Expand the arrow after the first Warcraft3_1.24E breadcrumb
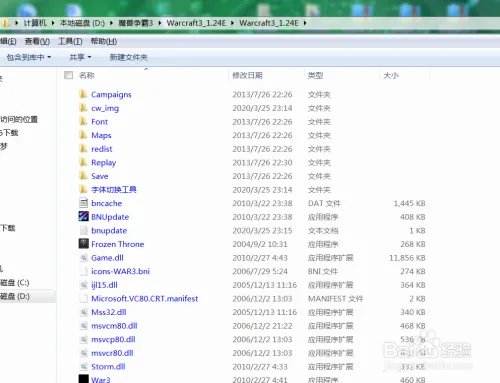500x383 pixels. 232,23
